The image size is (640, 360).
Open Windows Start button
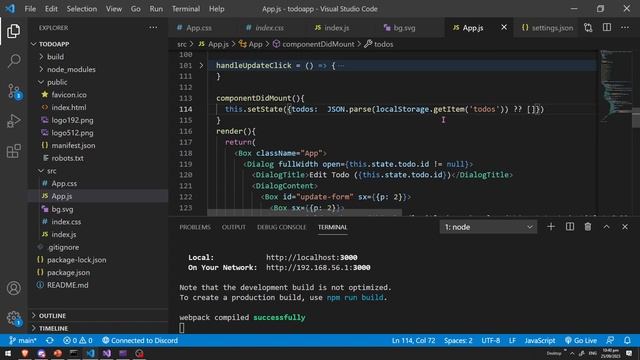pos(8,353)
